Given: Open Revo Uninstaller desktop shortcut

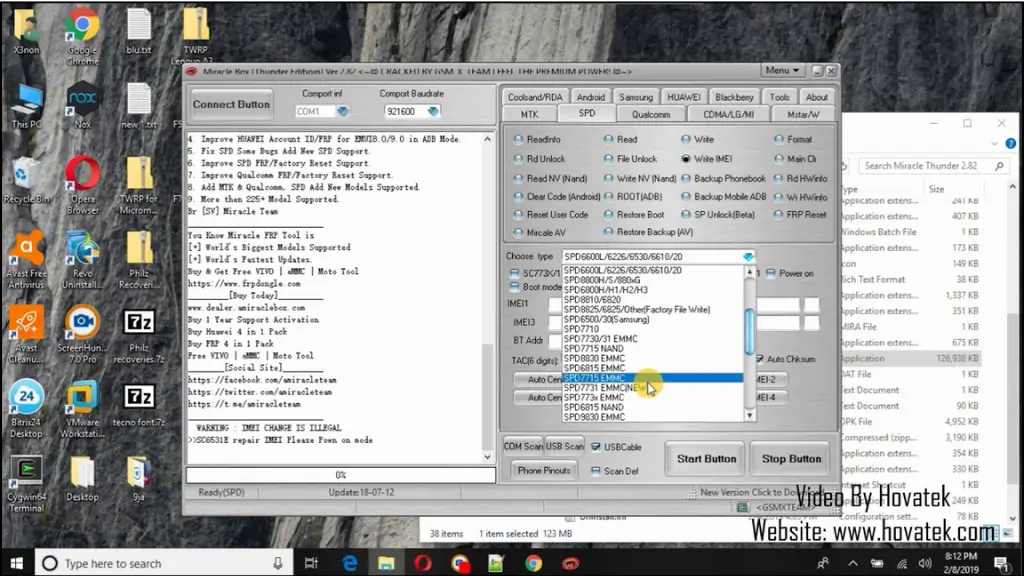Looking at the screenshot, I should click(82, 260).
